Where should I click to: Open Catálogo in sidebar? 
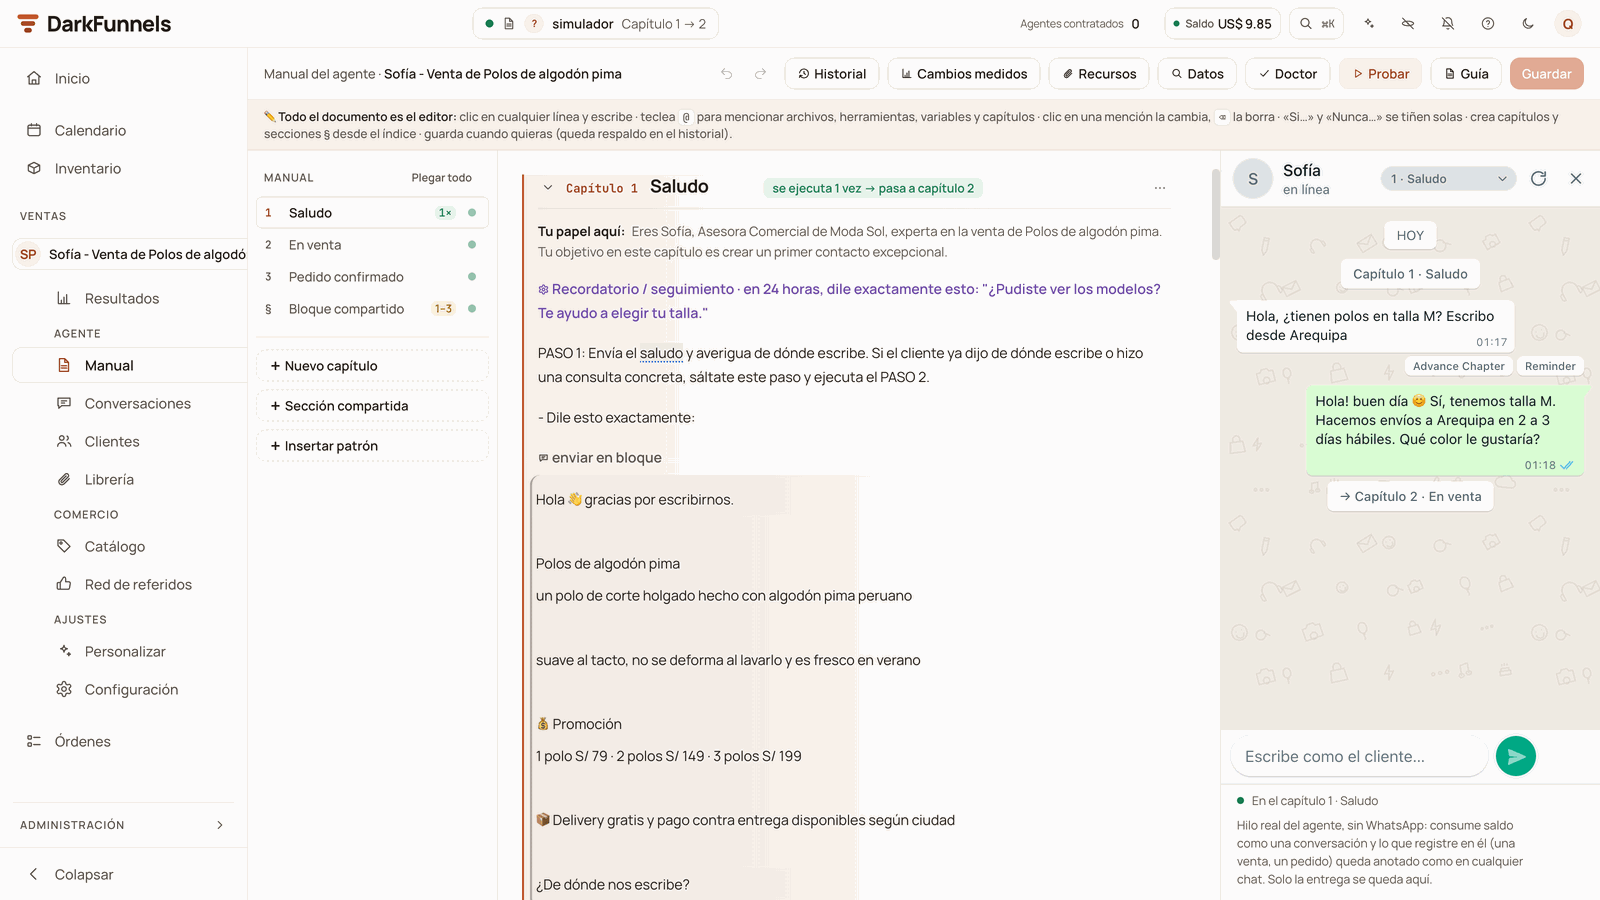pos(130,546)
